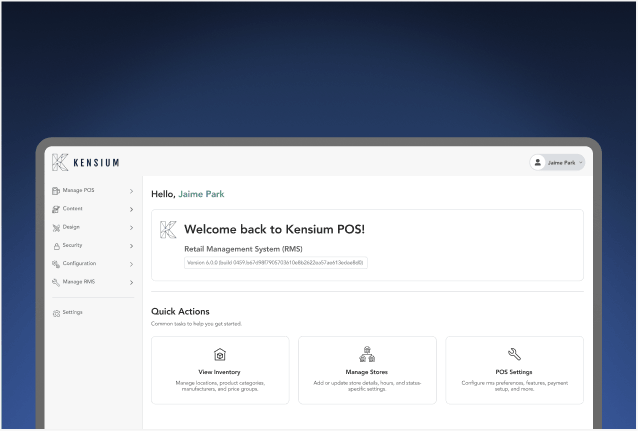Click the Content sidebar icon

pos(56,209)
